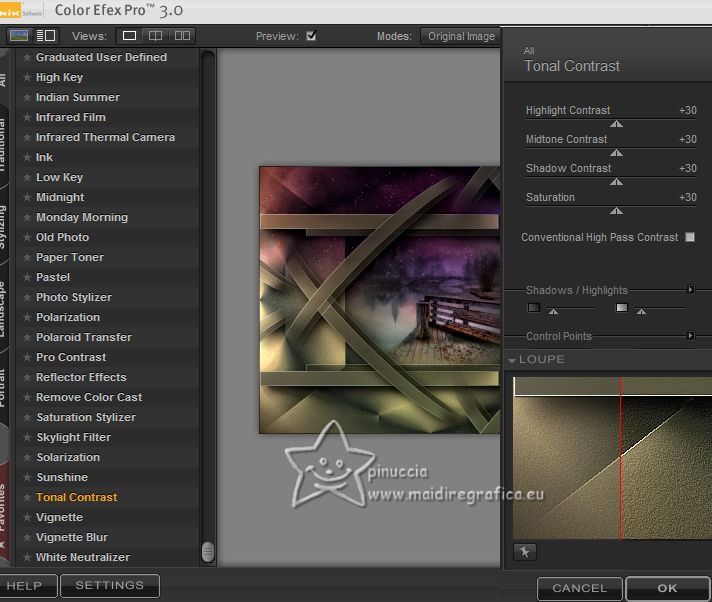Open the SETTINGS button
The height and width of the screenshot is (602, 712).
[110, 585]
